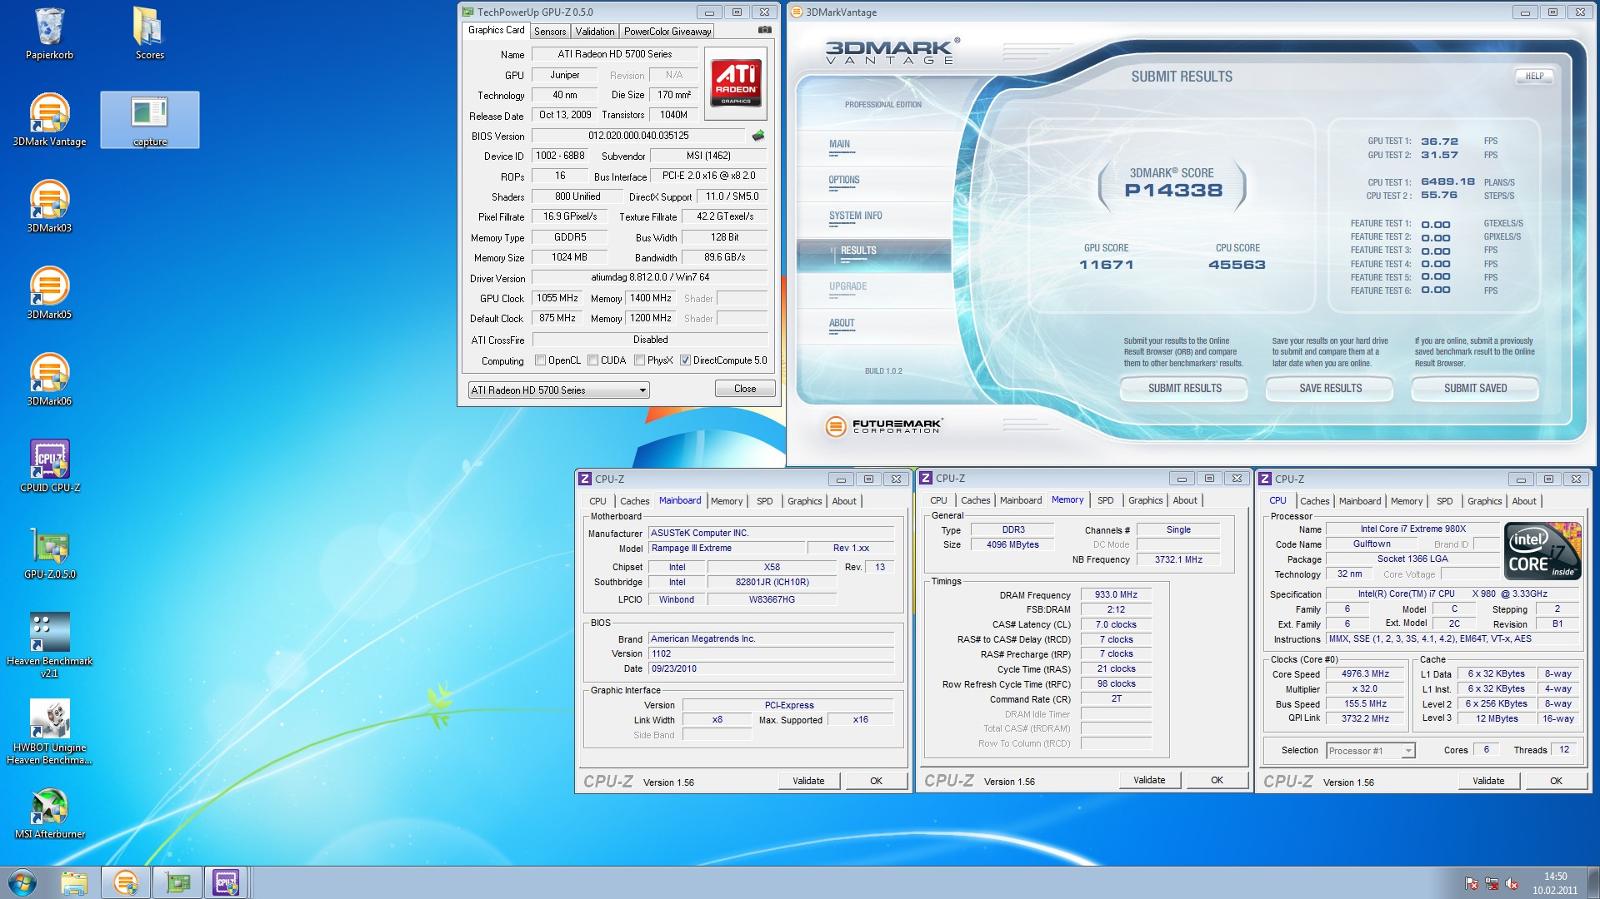This screenshot has width=1600, height=899.
Task: Open the ATI Radeon HD 5700 Series dropdown
Action: (x=558, y=390)
